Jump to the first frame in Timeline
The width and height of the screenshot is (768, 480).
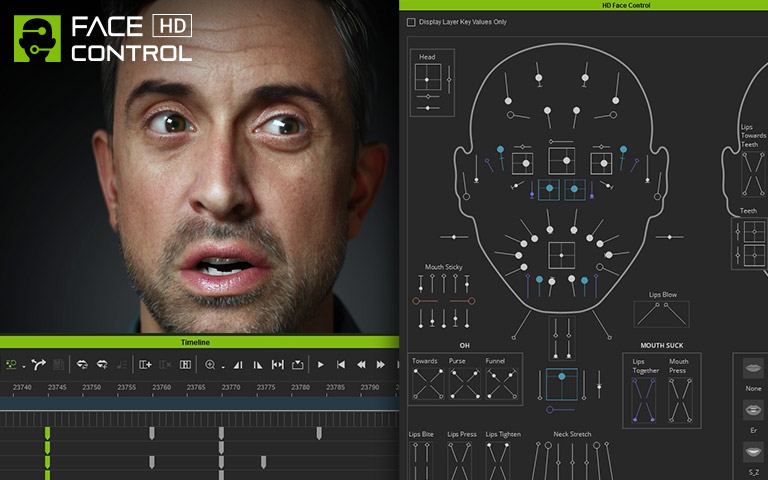341,365
